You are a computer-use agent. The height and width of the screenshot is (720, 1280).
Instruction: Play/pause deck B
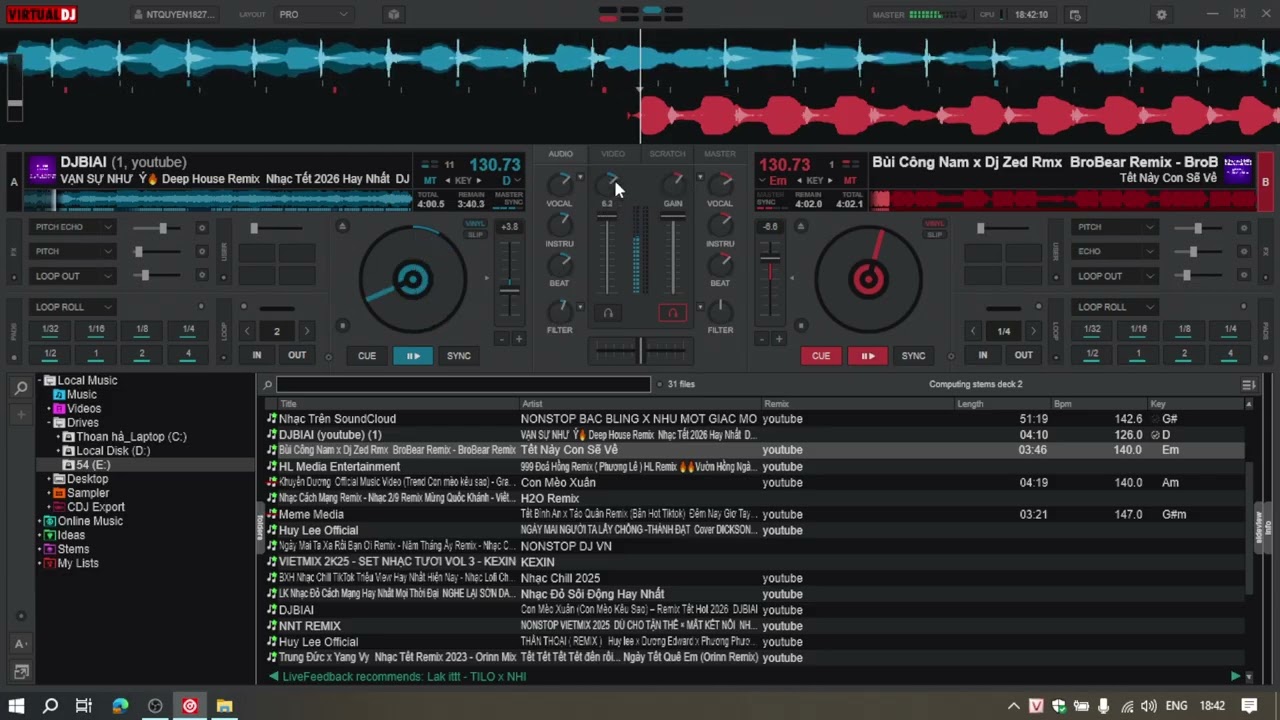point(868,356)
